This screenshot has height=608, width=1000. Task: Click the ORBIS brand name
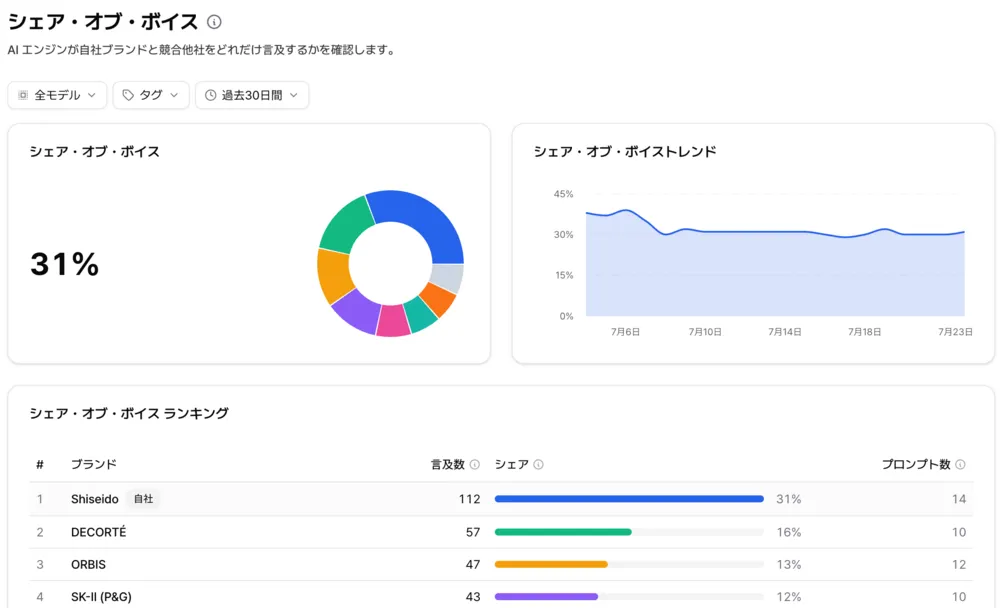(x=88, y=565)
